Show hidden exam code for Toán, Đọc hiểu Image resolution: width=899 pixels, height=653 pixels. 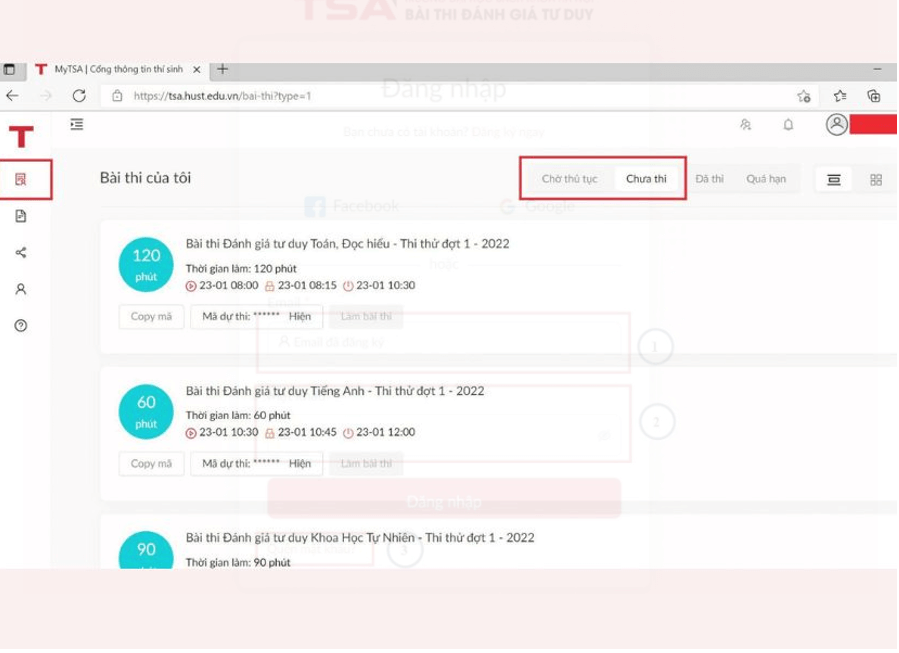click(300, 317)
